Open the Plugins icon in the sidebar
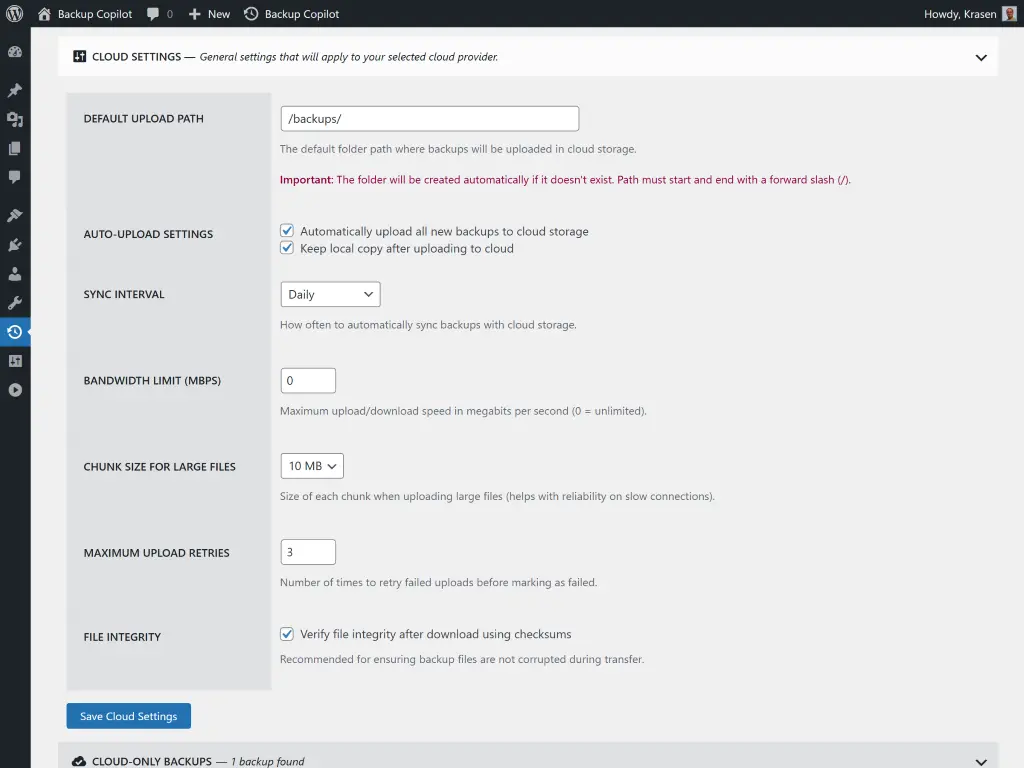The height and width of the screenshot is (768, 1024). [15, 244]
